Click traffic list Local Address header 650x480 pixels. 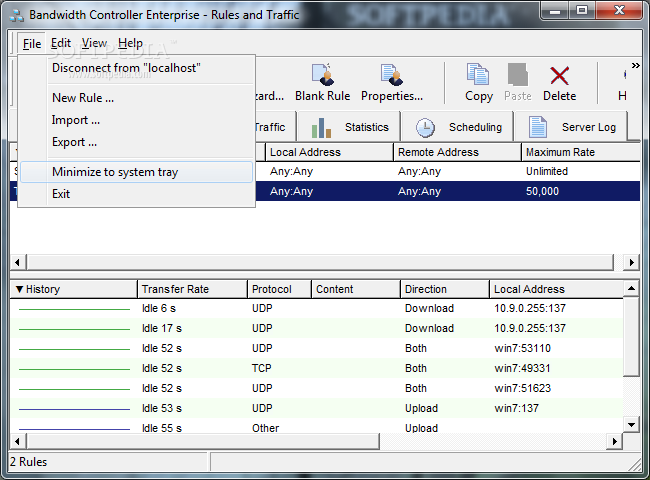pos(556,289)
